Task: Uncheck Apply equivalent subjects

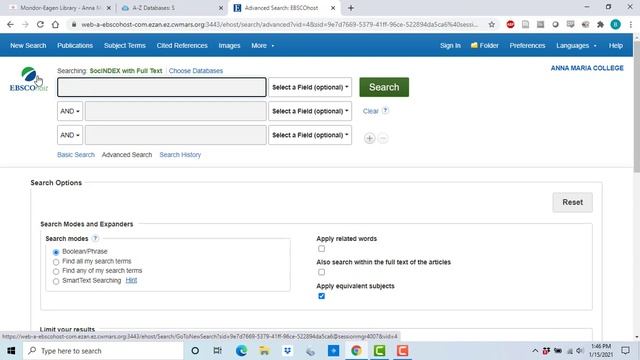Action: (322, 296)
